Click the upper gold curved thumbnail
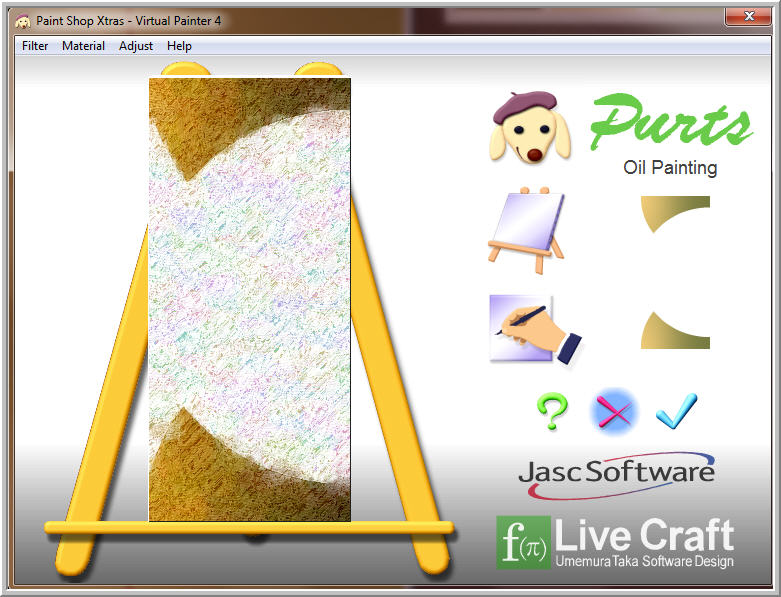Viewport: 781px width, 597px height. [x=675, y=214]
